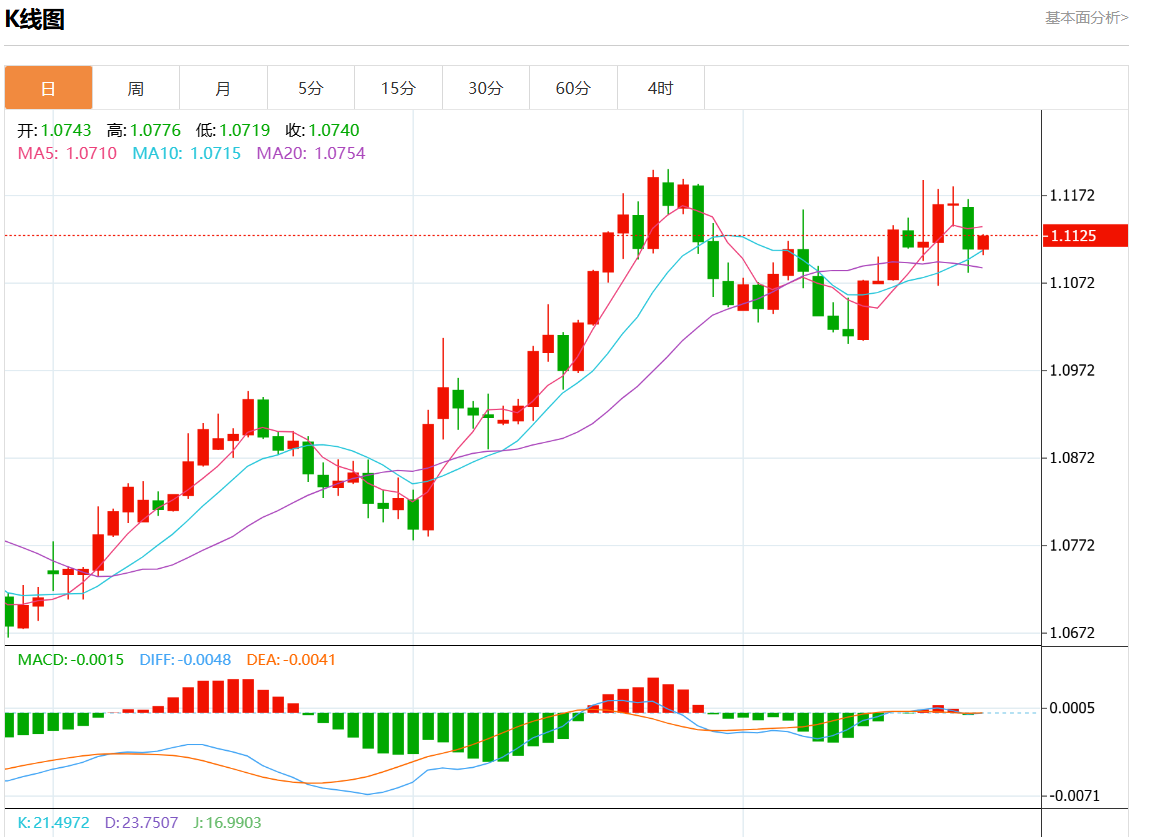Image resolution: width=1152 pixels, height=837 pixels.
Task: Select the DIFF indicator label
Action: coord(185,660)
